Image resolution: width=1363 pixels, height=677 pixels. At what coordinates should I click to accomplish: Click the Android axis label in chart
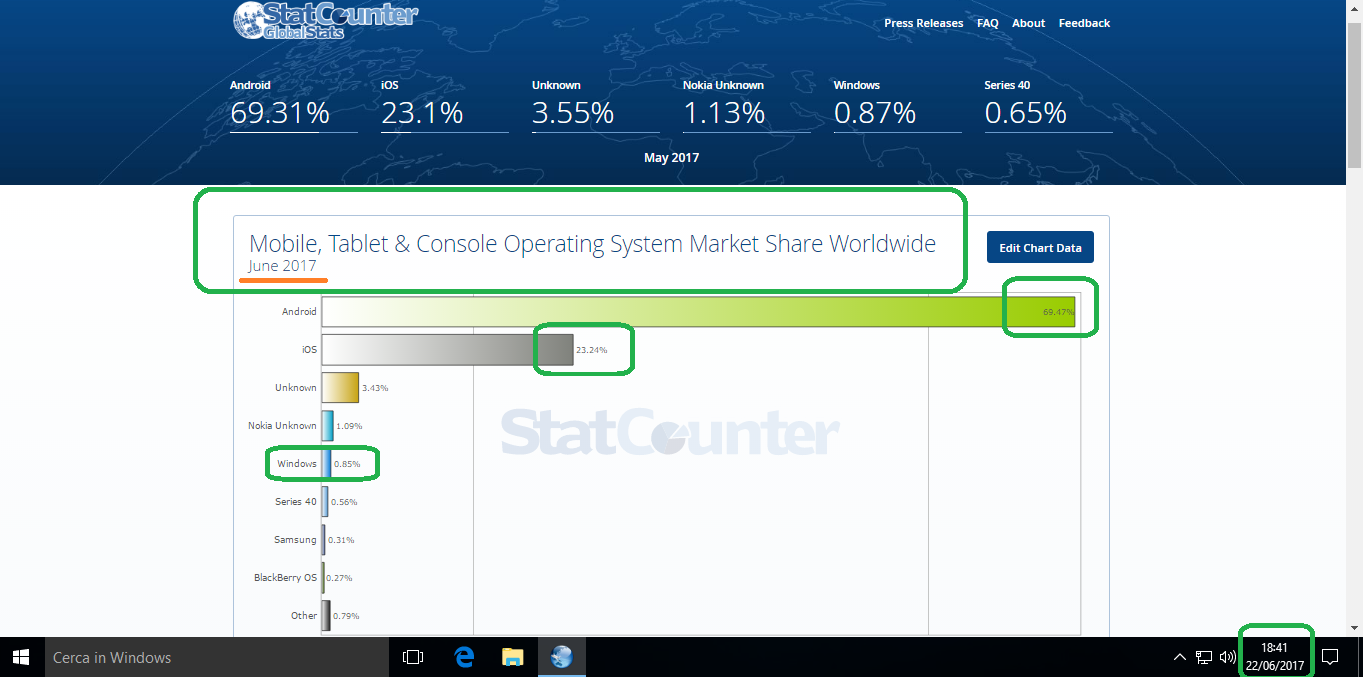coord(299,312)
